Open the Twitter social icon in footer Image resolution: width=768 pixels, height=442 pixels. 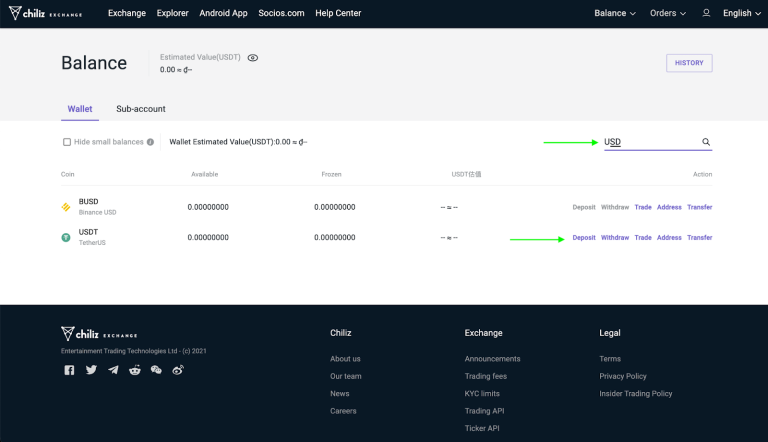(91, 370)
